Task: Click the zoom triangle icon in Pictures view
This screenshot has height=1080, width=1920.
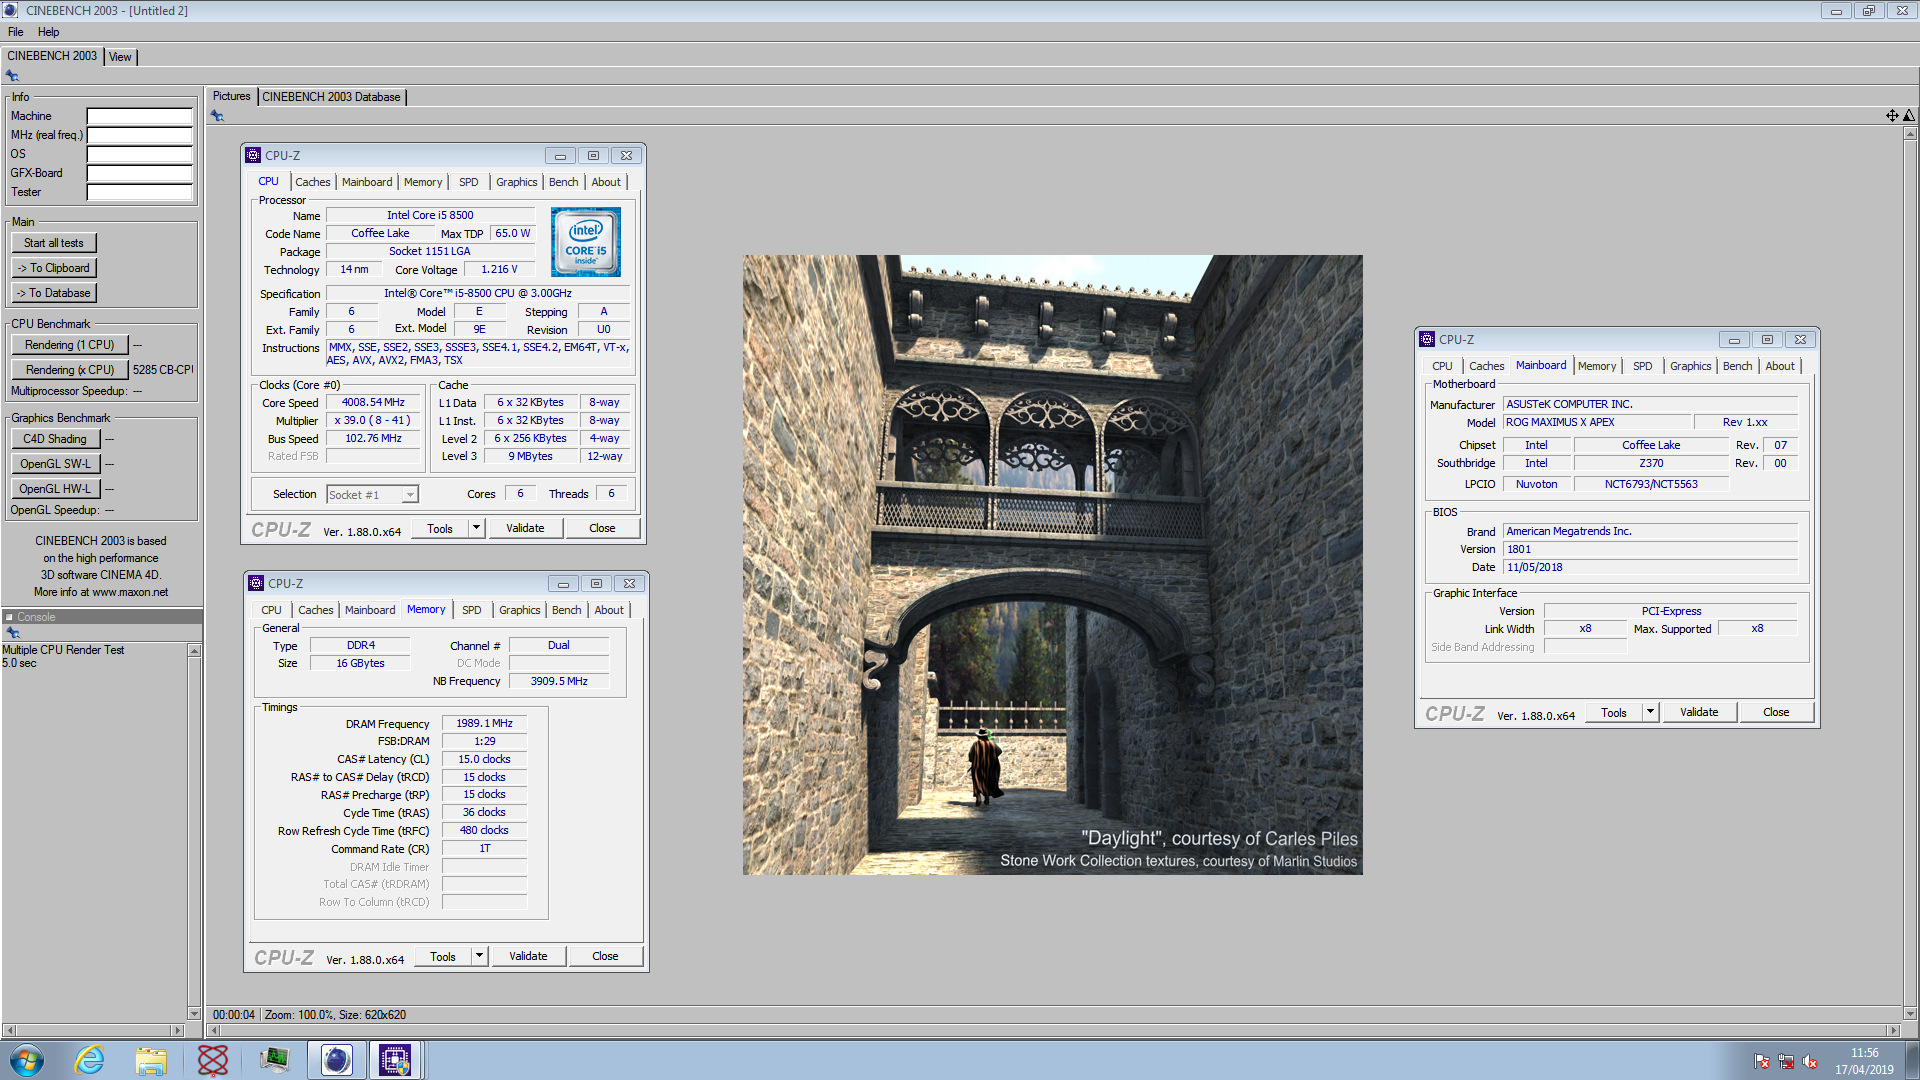Action: (1909, 116)
